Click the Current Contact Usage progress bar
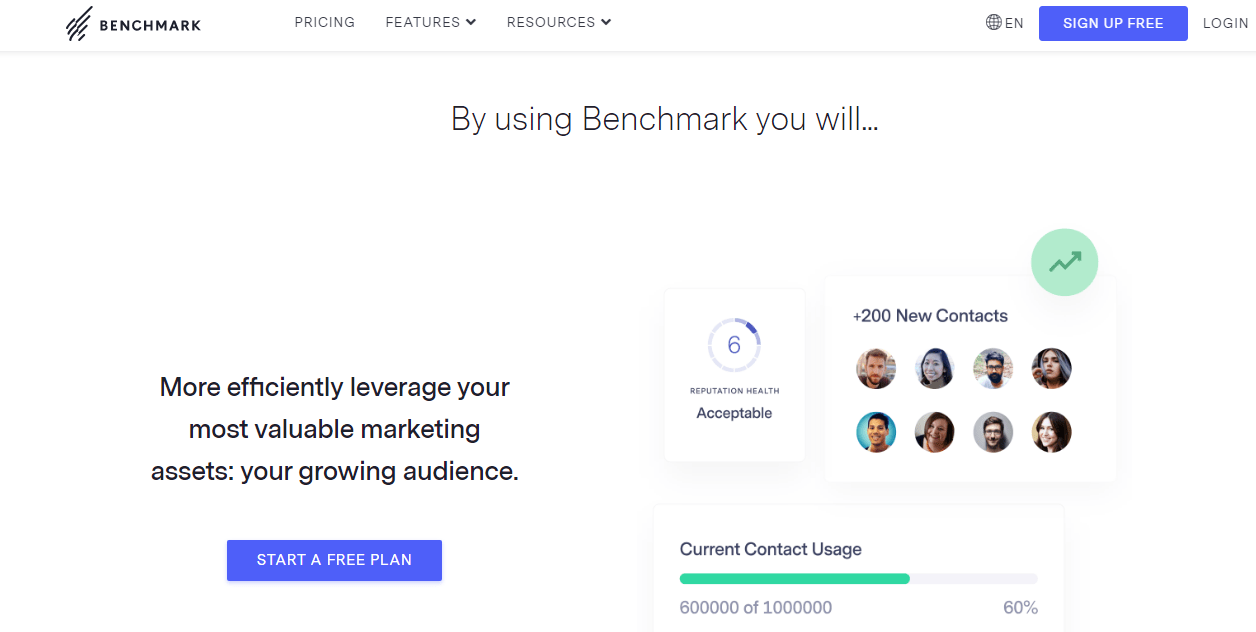 (858, 578)
